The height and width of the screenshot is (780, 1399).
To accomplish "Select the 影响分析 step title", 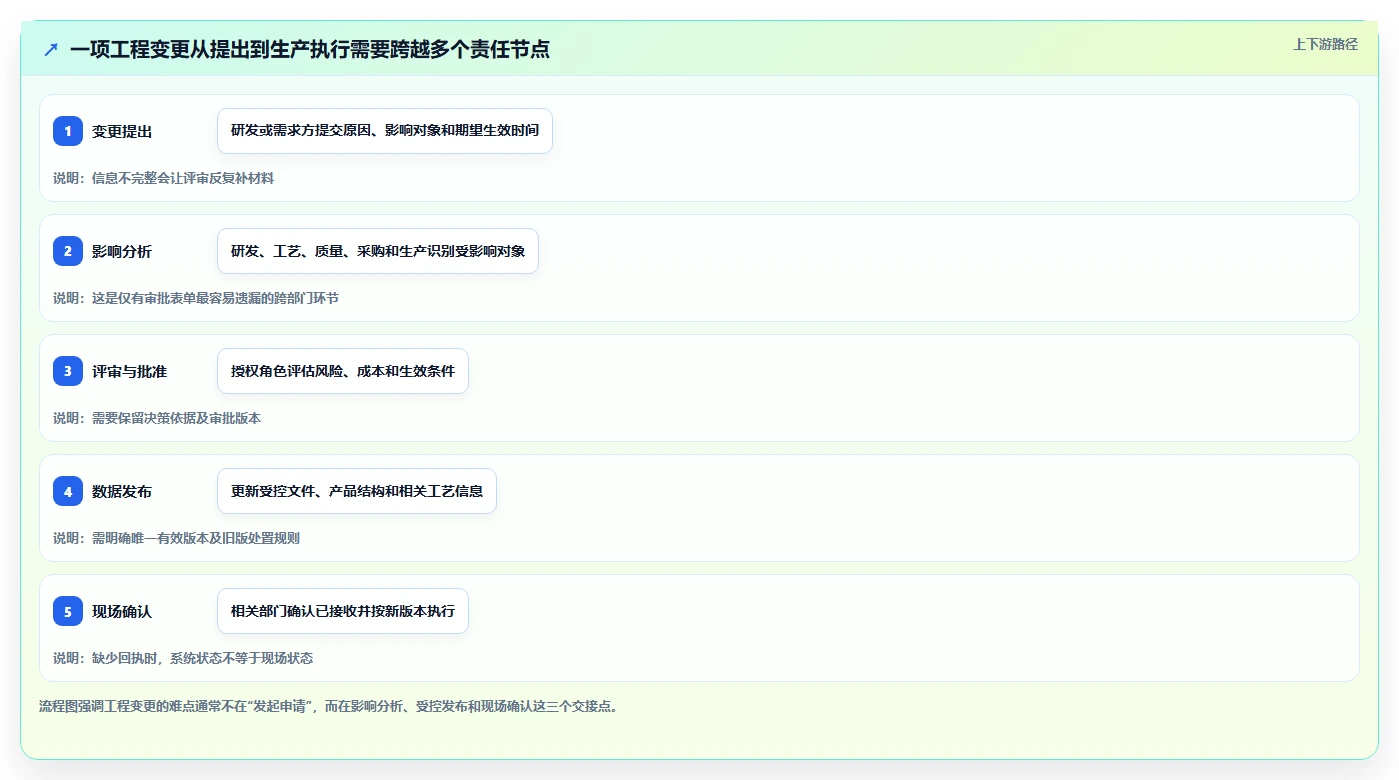I will (x=122, y=252).
